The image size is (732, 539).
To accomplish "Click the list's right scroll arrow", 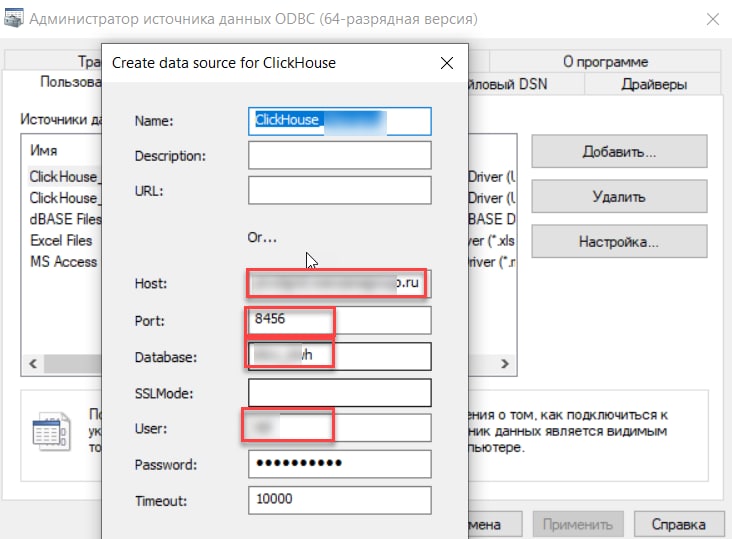I will point(505,364).
